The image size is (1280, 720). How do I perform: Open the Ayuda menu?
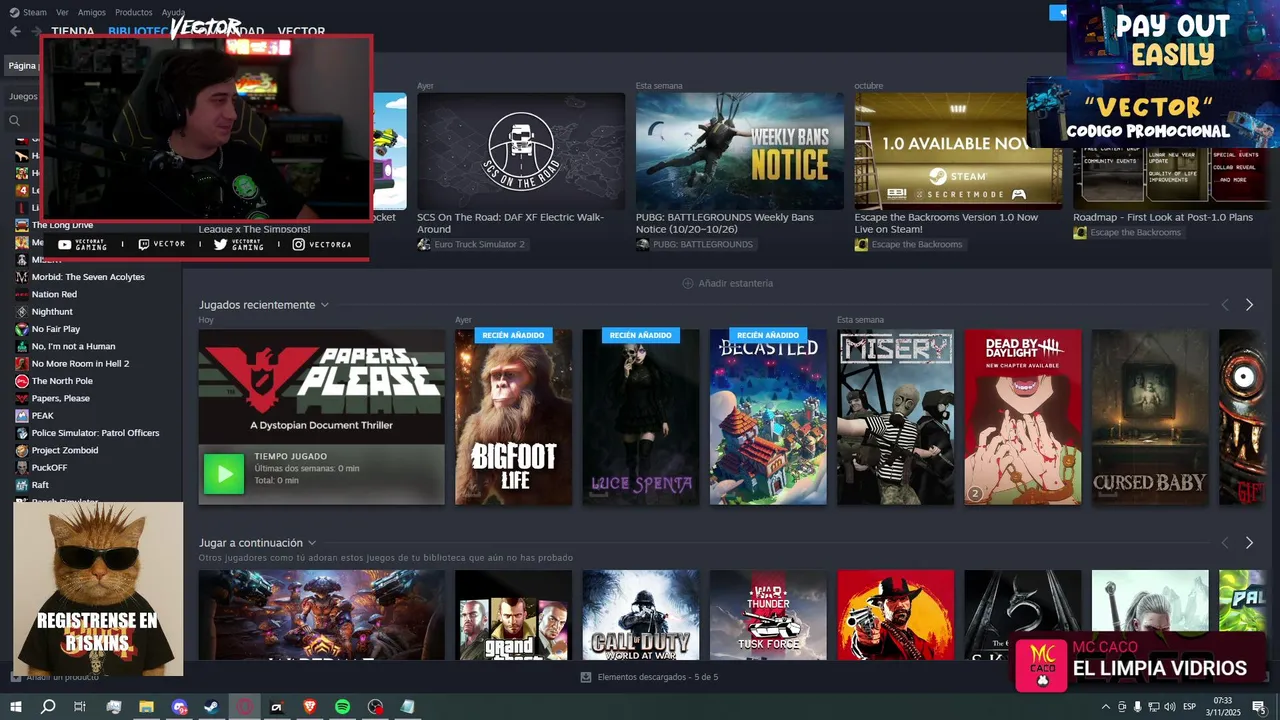click(173, 12)
